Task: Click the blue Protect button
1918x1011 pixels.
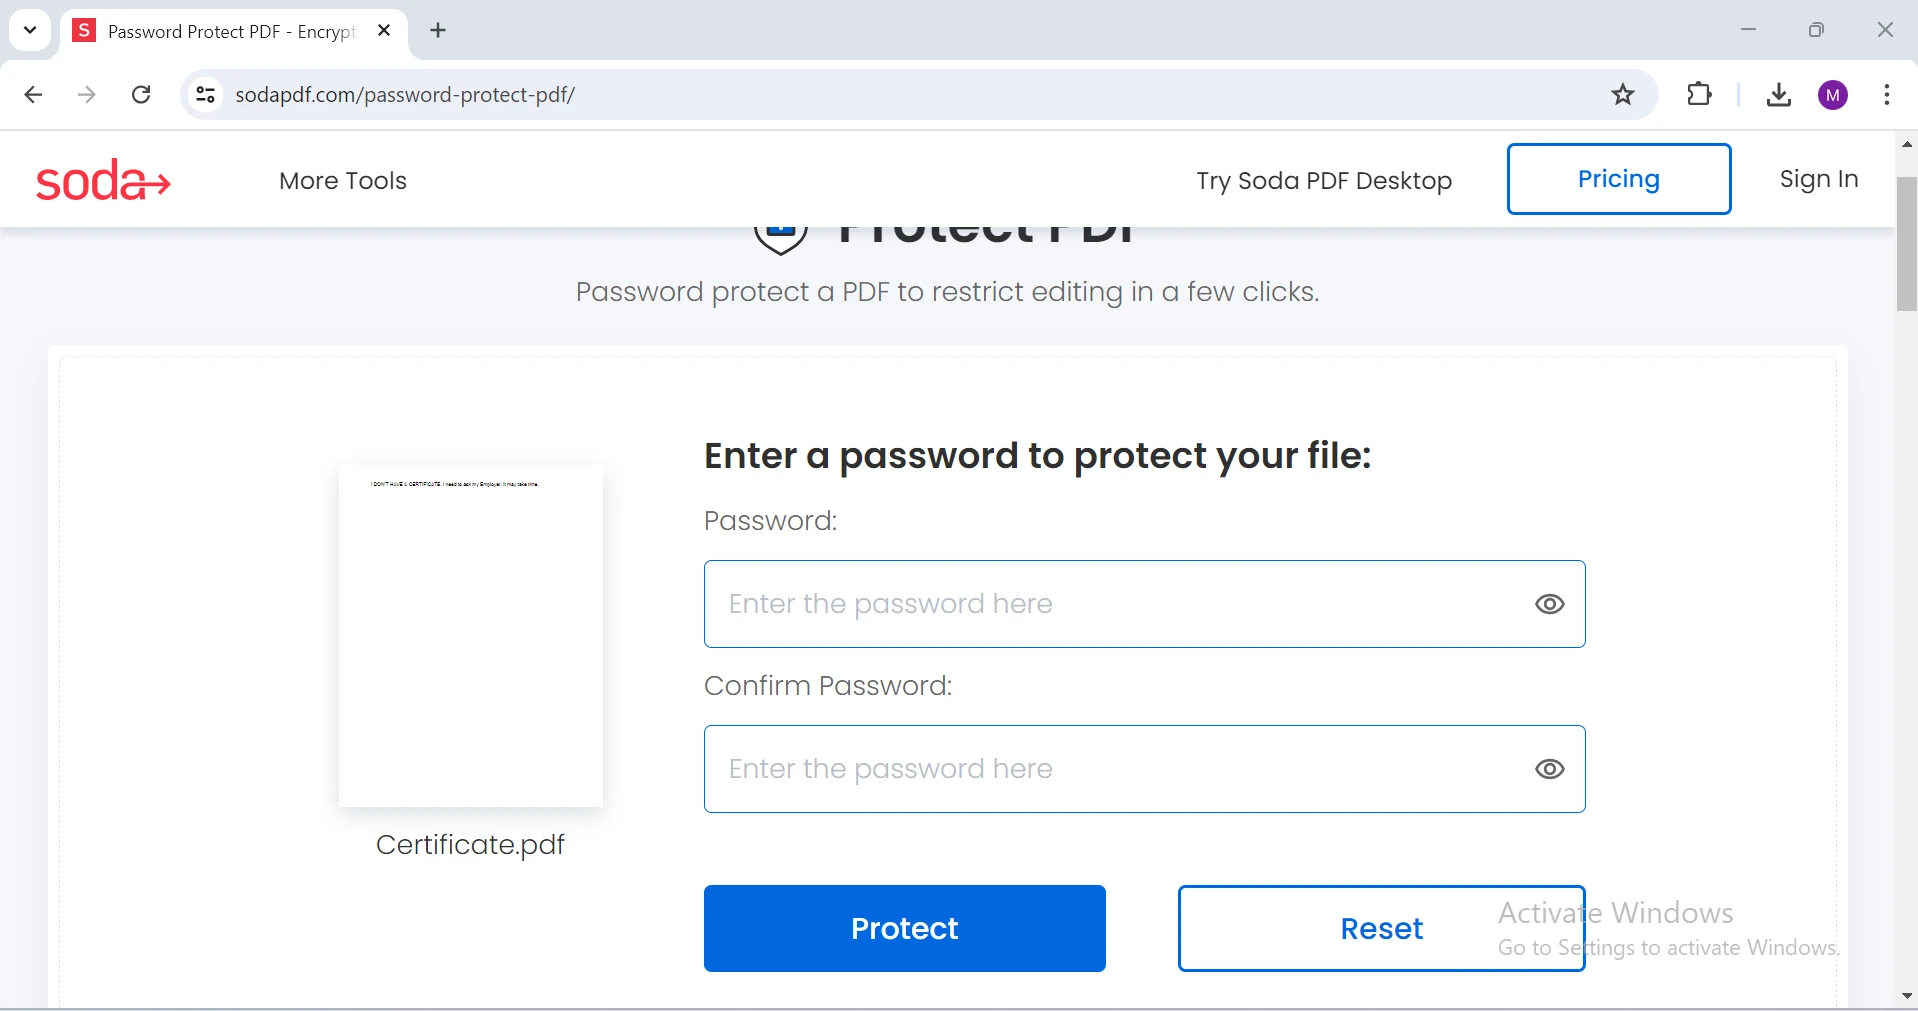Action: [x=904, y=928]
